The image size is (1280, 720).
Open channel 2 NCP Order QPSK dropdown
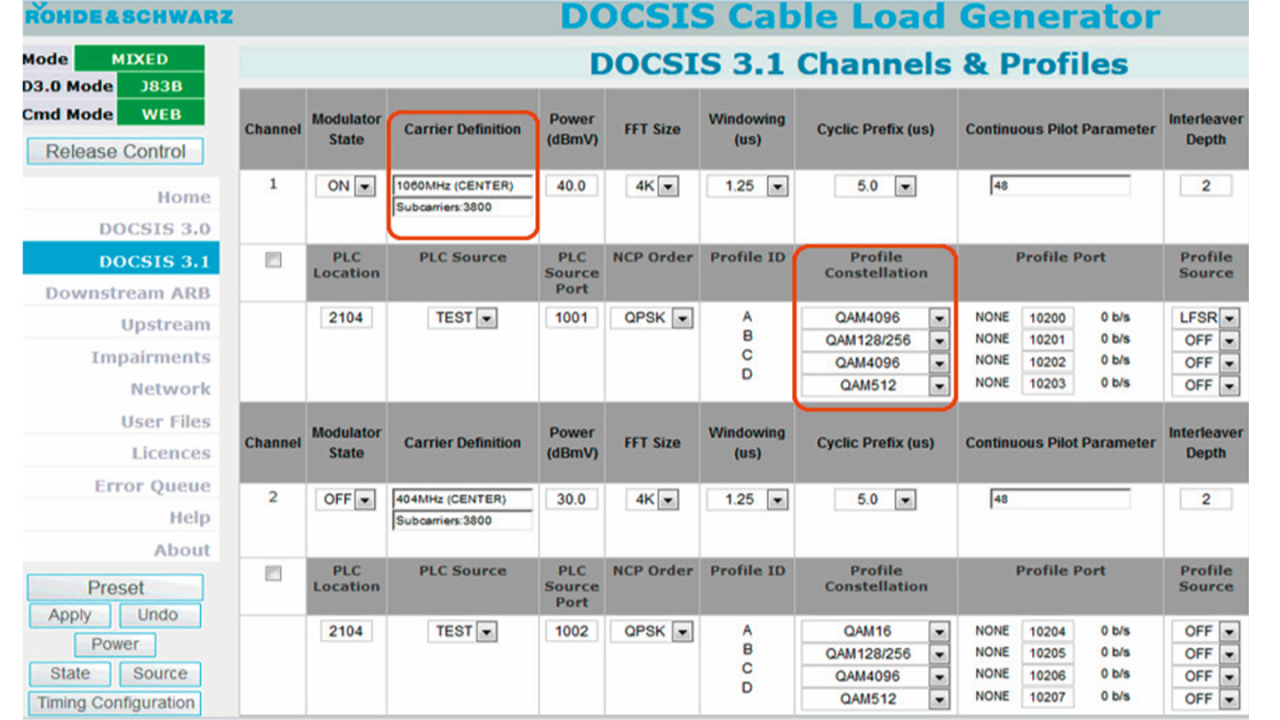pyautogui.click(x=652, y=632)
